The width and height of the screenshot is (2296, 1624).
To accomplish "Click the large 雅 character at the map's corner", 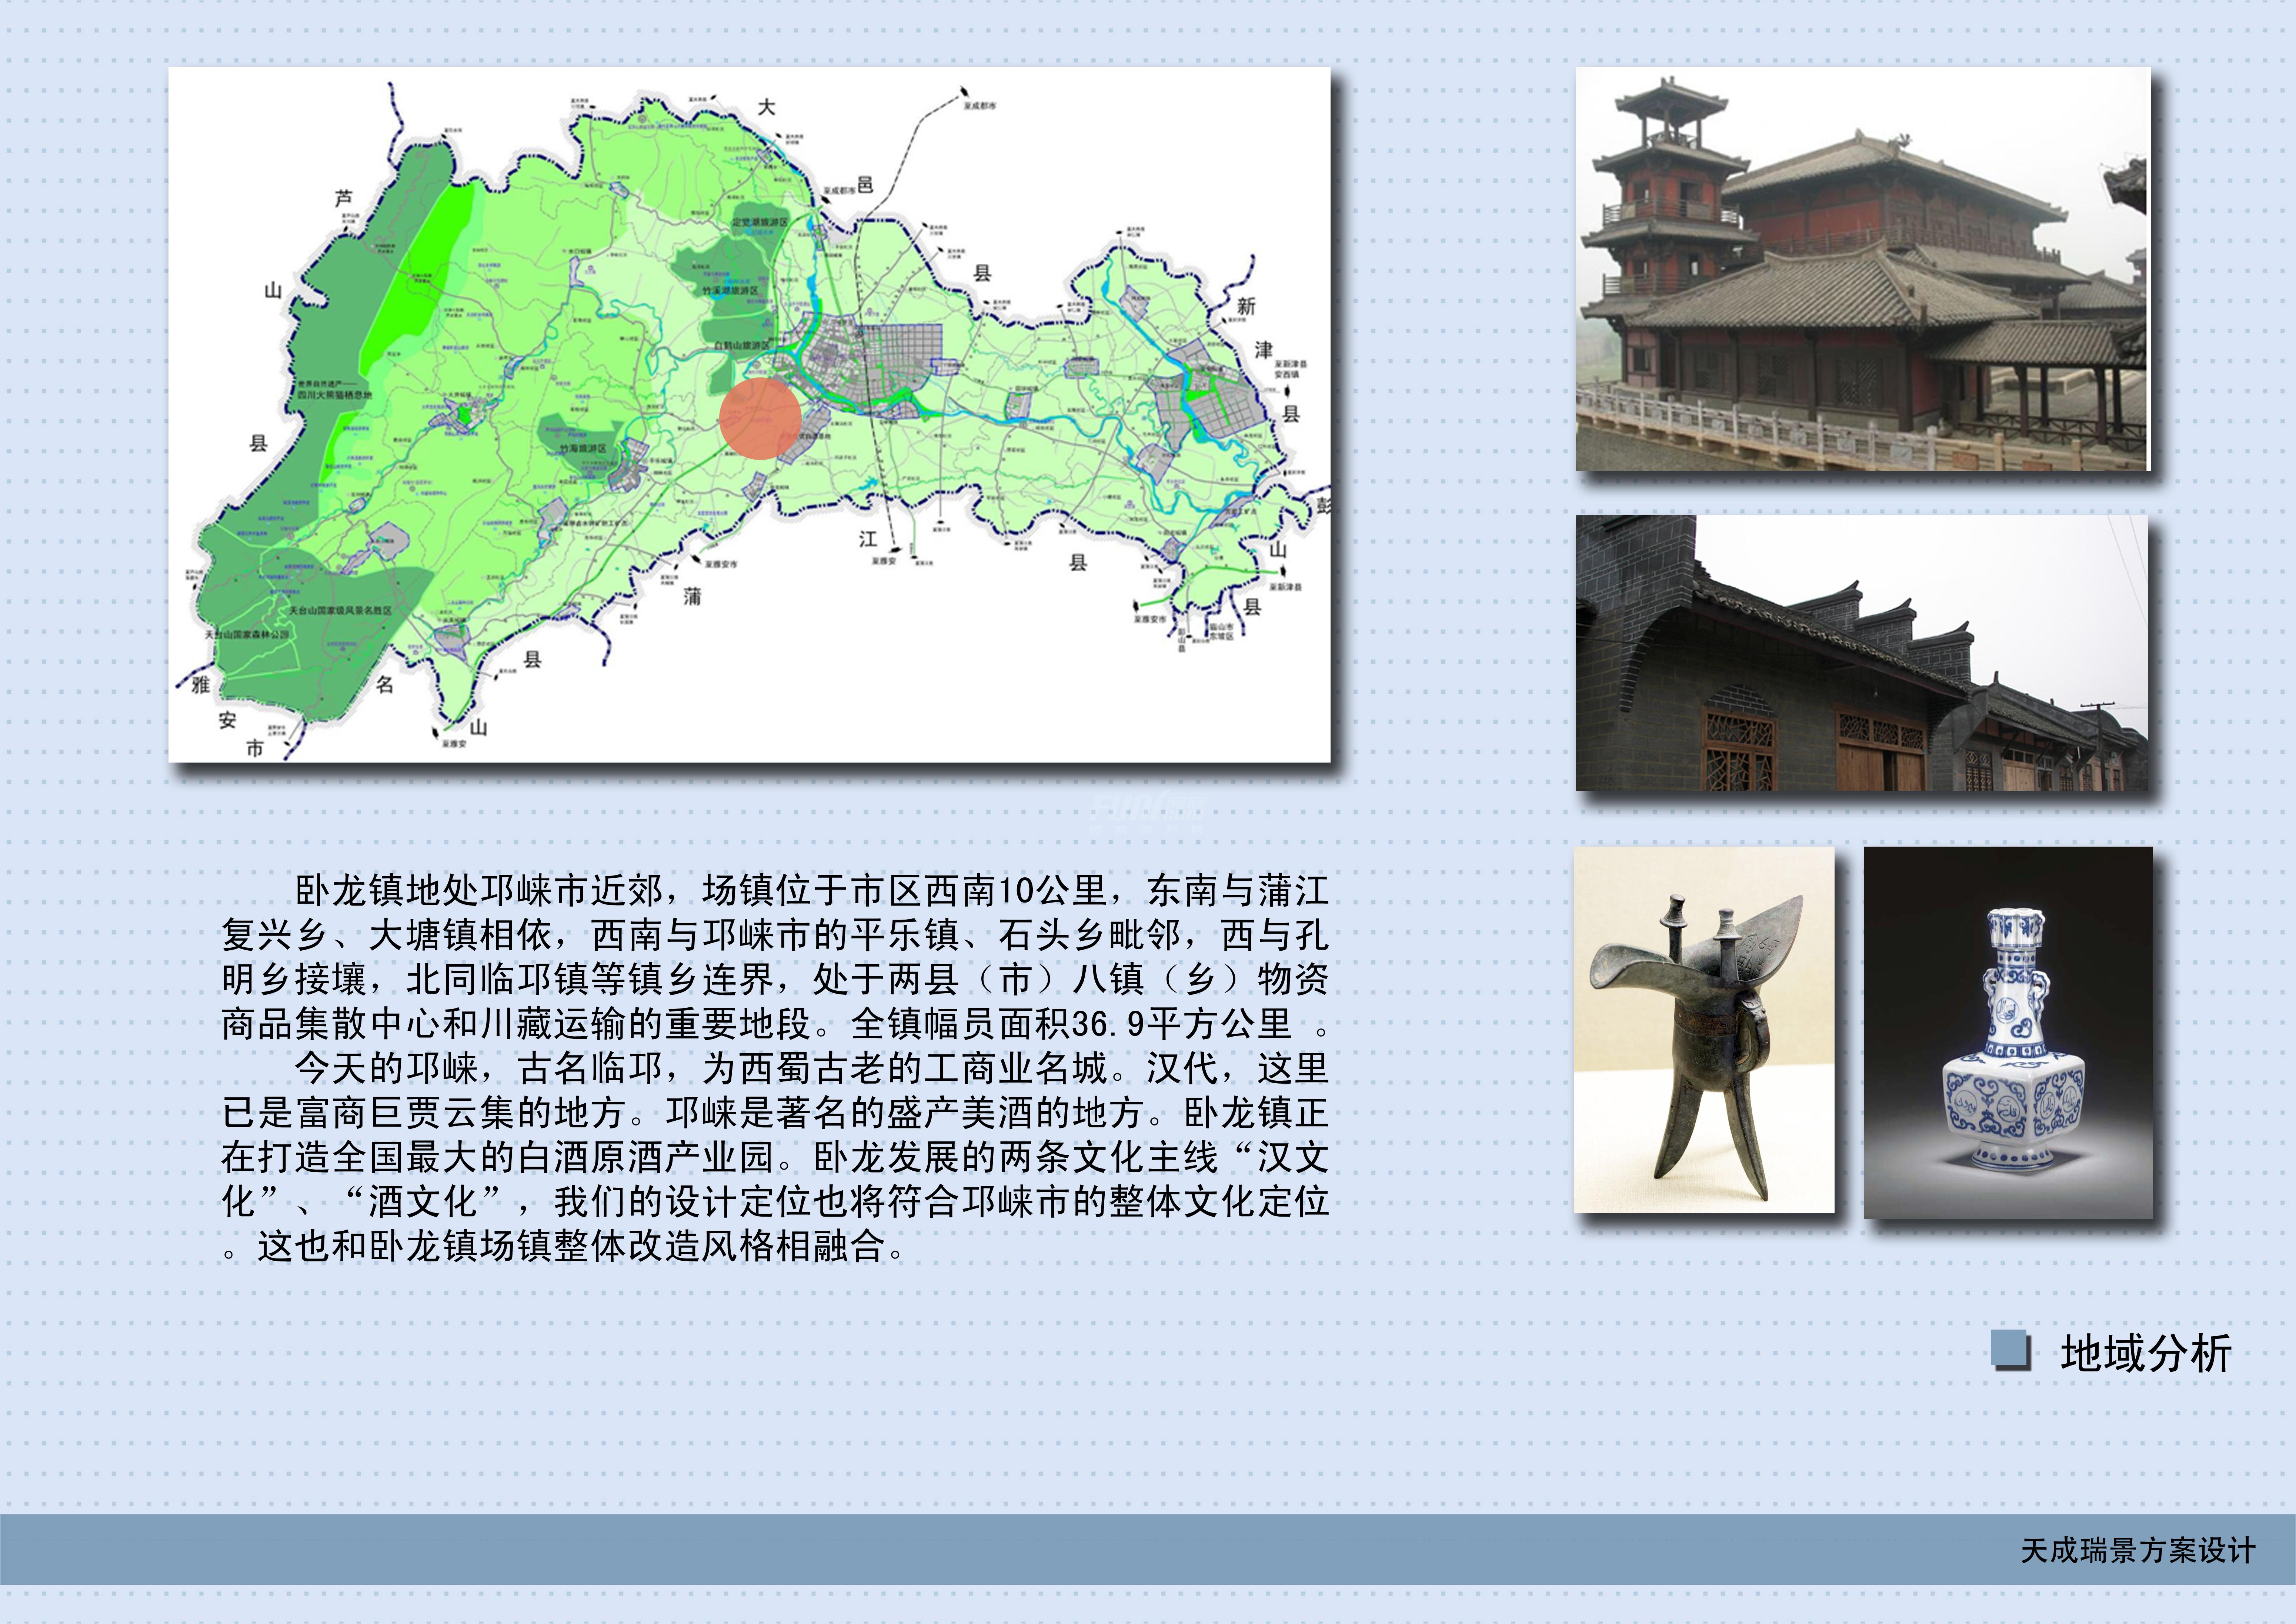I will pos(201,685).
